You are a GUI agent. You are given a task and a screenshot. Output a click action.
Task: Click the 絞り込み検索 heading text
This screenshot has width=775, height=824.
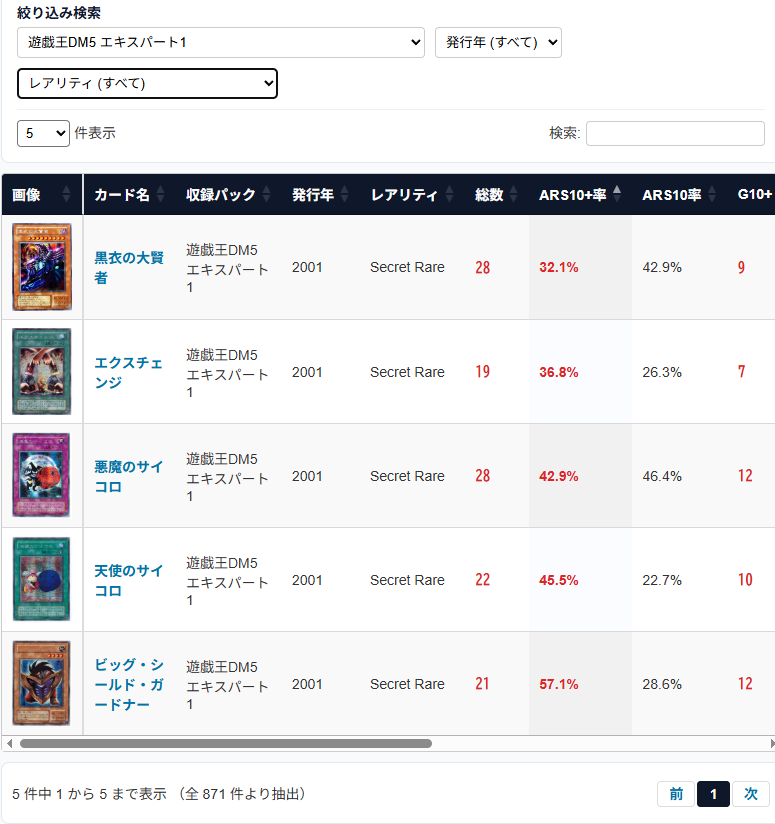click(x=58, y=13)
